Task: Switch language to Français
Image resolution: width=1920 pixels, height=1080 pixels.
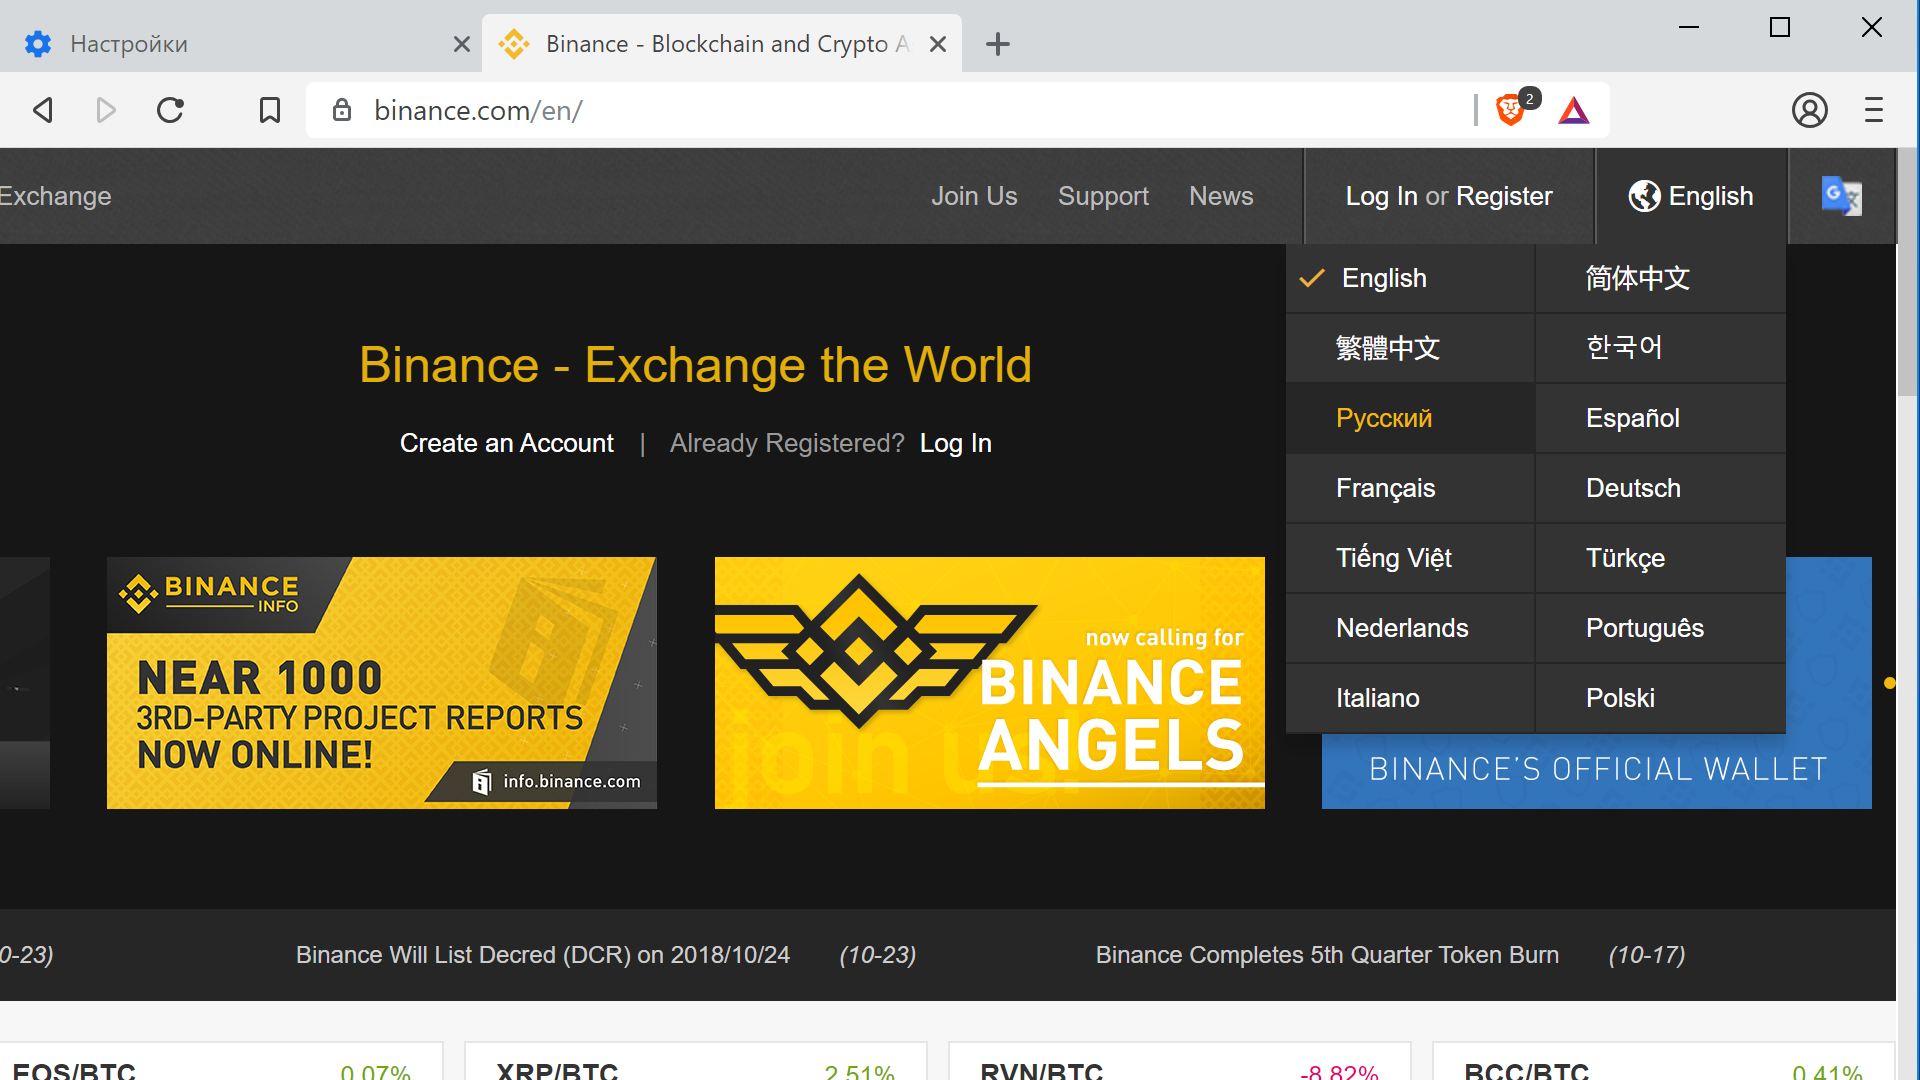Action: pos(1410,488)
